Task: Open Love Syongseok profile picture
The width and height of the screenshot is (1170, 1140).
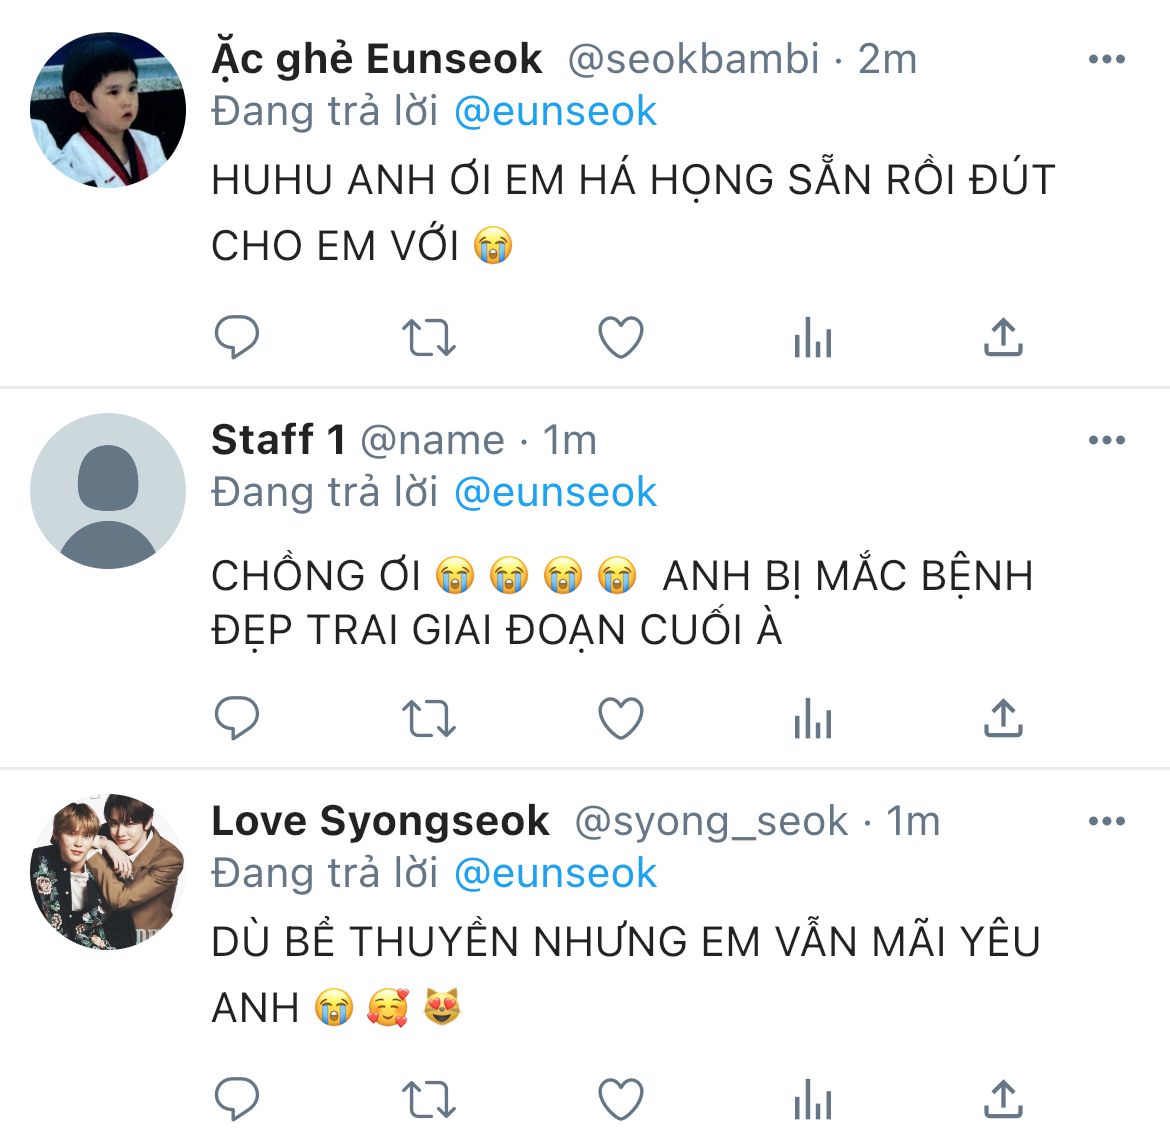Action: tap(108, 871)
